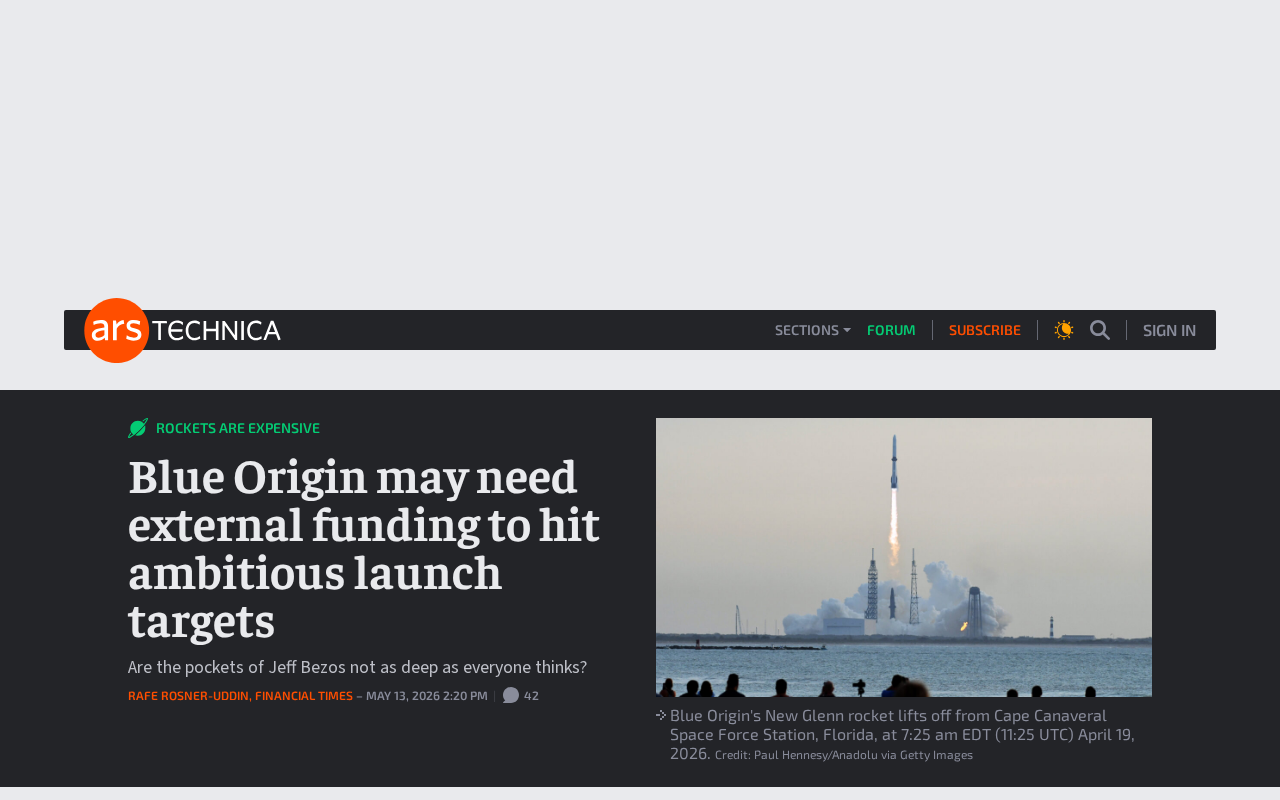This screenshot has height=800, width=1280.
Task: Open the New Glenn rocket launch photo
Action: pos(904,557)
